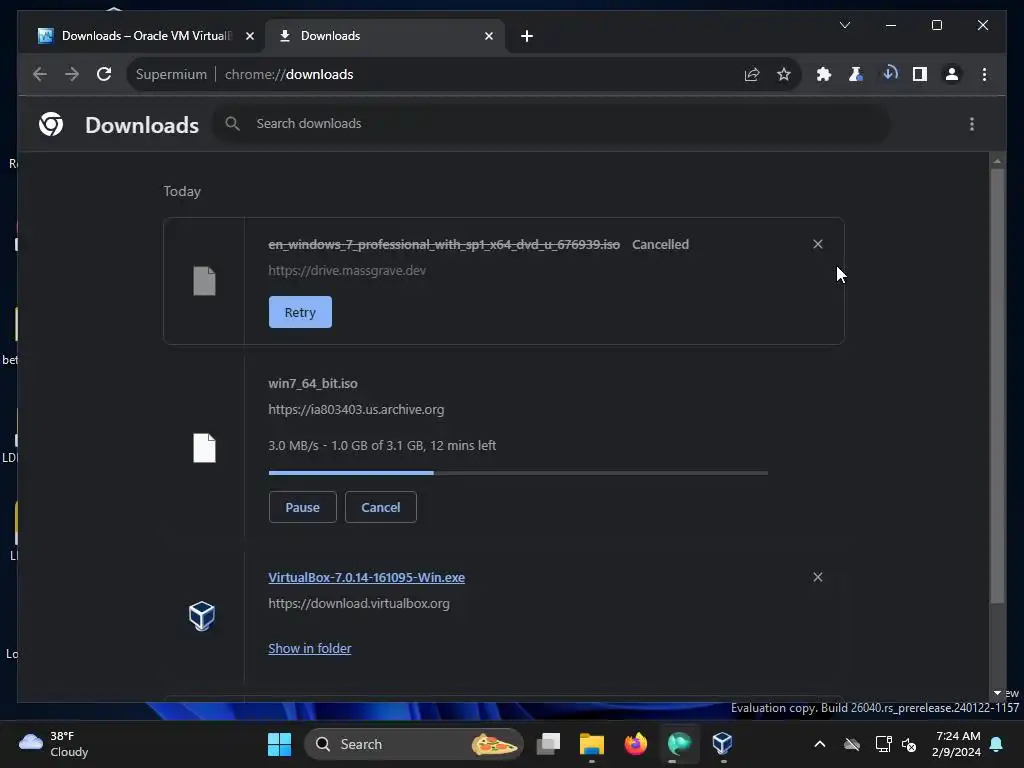
Task: Click the scrollbar down arrow
Action: [x=997, y=693]
